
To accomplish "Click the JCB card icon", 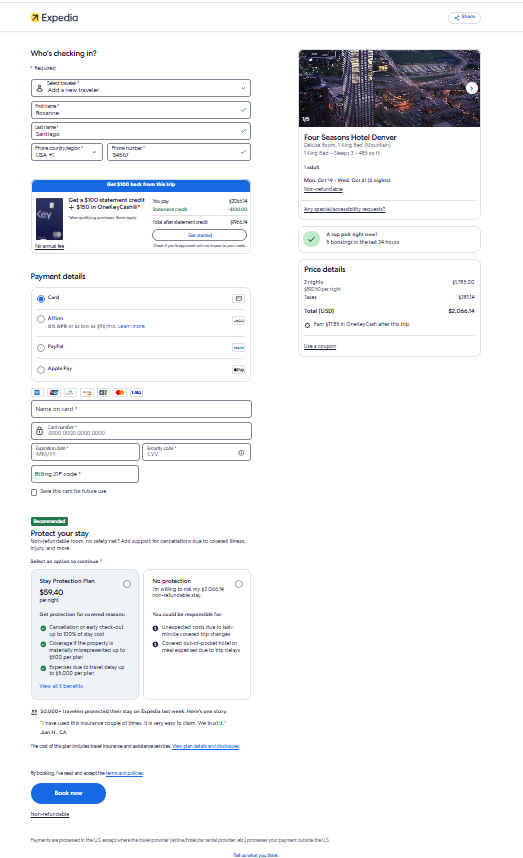I will (103, 392).
